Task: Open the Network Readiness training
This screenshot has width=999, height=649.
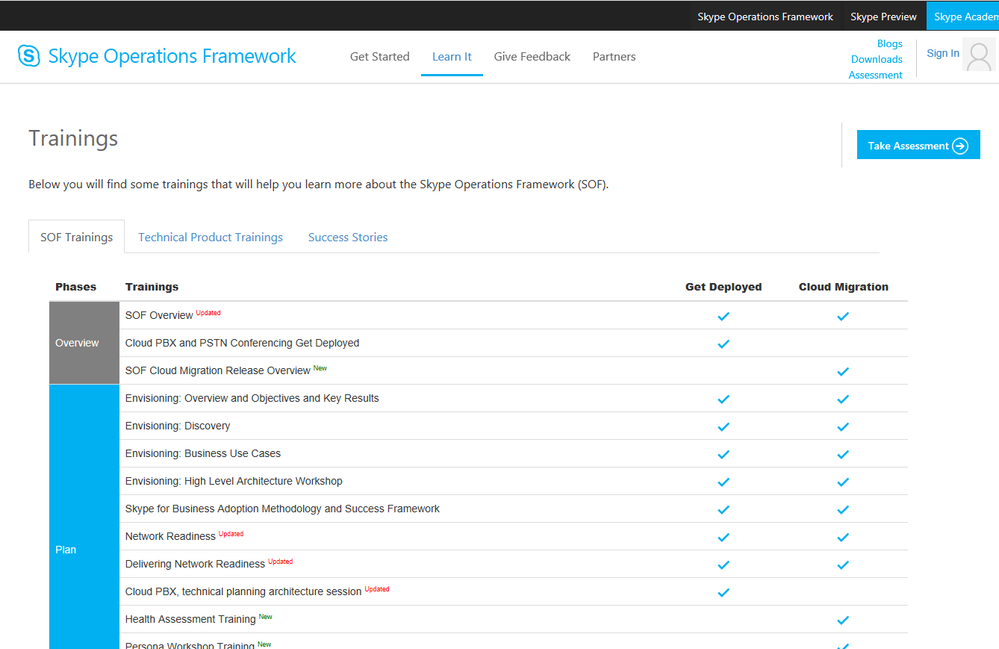Action: pos(170,536)
